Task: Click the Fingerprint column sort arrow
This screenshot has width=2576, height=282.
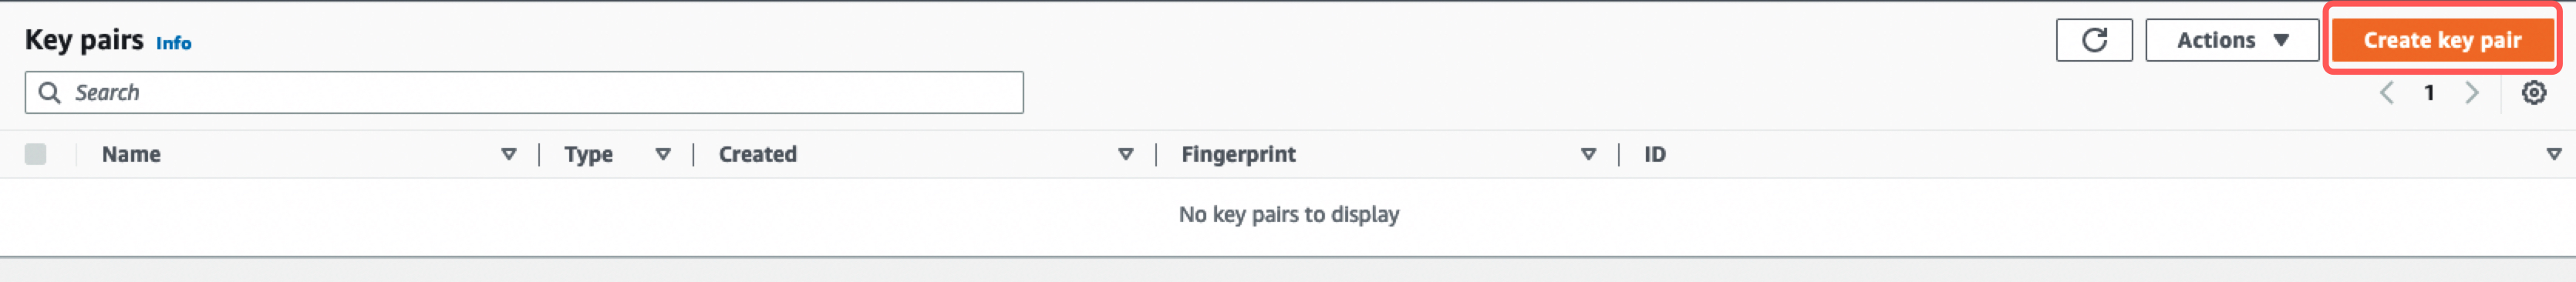Action: 1588,154
